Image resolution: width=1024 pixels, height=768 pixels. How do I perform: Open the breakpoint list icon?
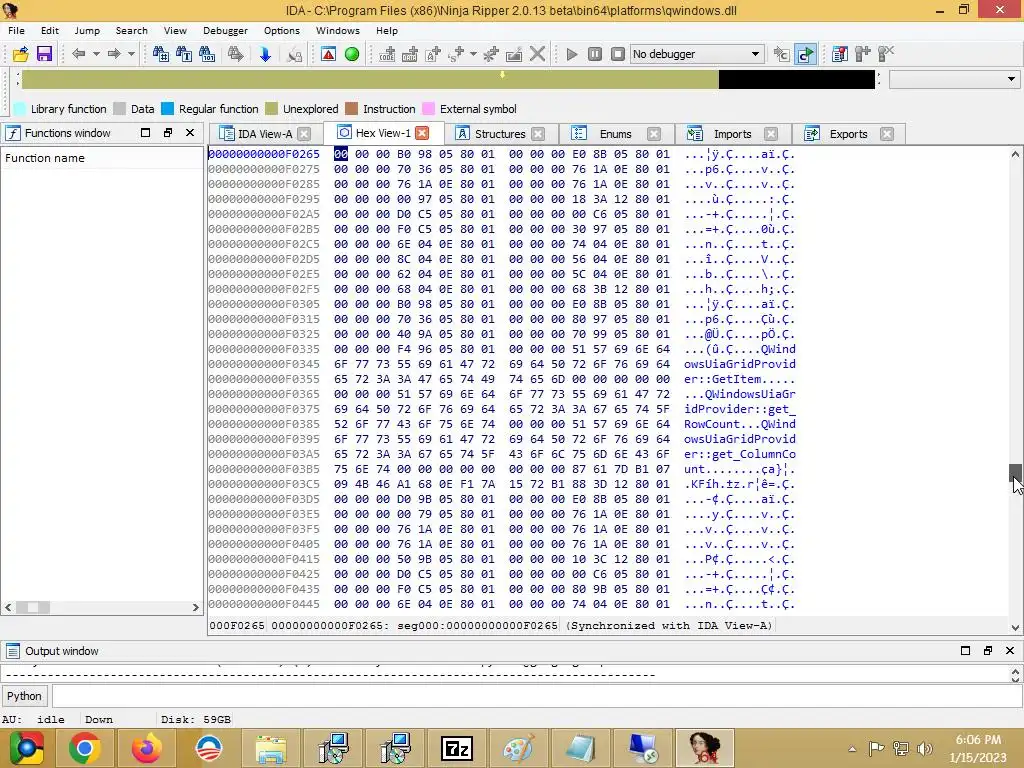tap(840, 54)
